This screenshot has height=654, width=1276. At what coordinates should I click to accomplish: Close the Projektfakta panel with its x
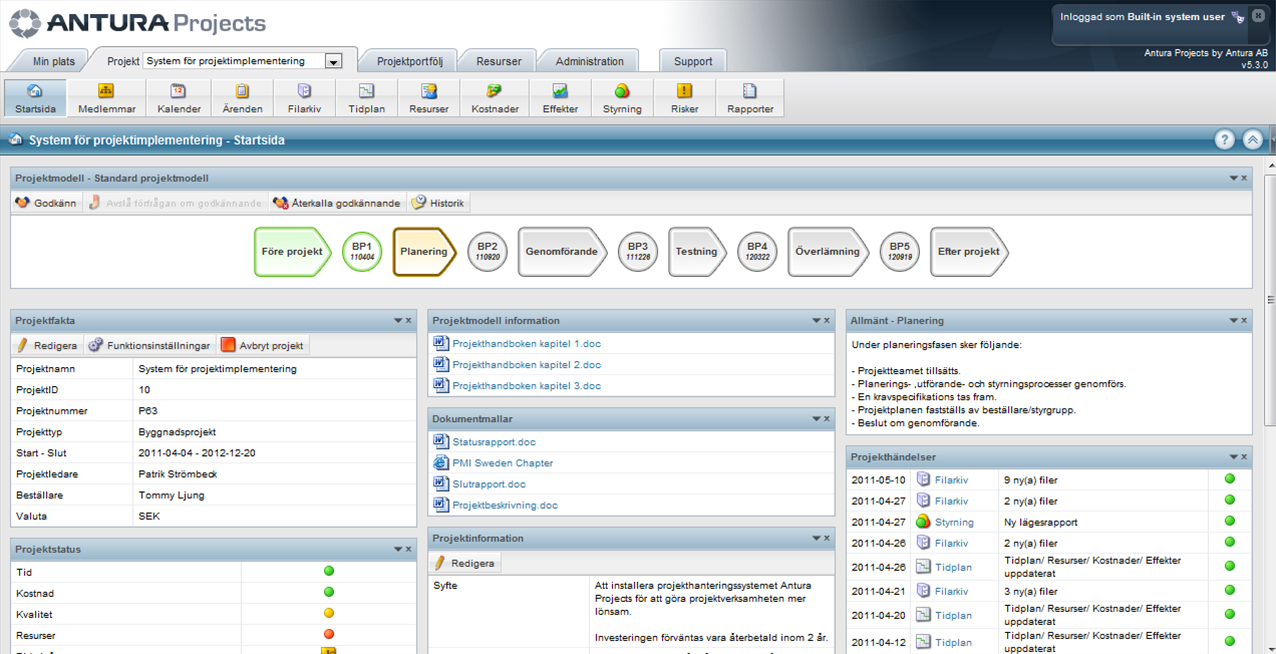[x=408, y=321]
